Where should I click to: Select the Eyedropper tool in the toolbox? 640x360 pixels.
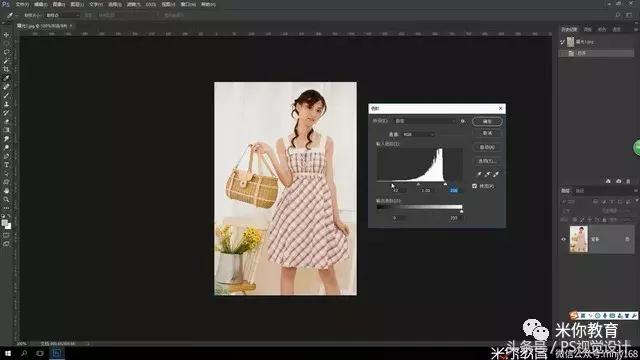coord(6,78)
